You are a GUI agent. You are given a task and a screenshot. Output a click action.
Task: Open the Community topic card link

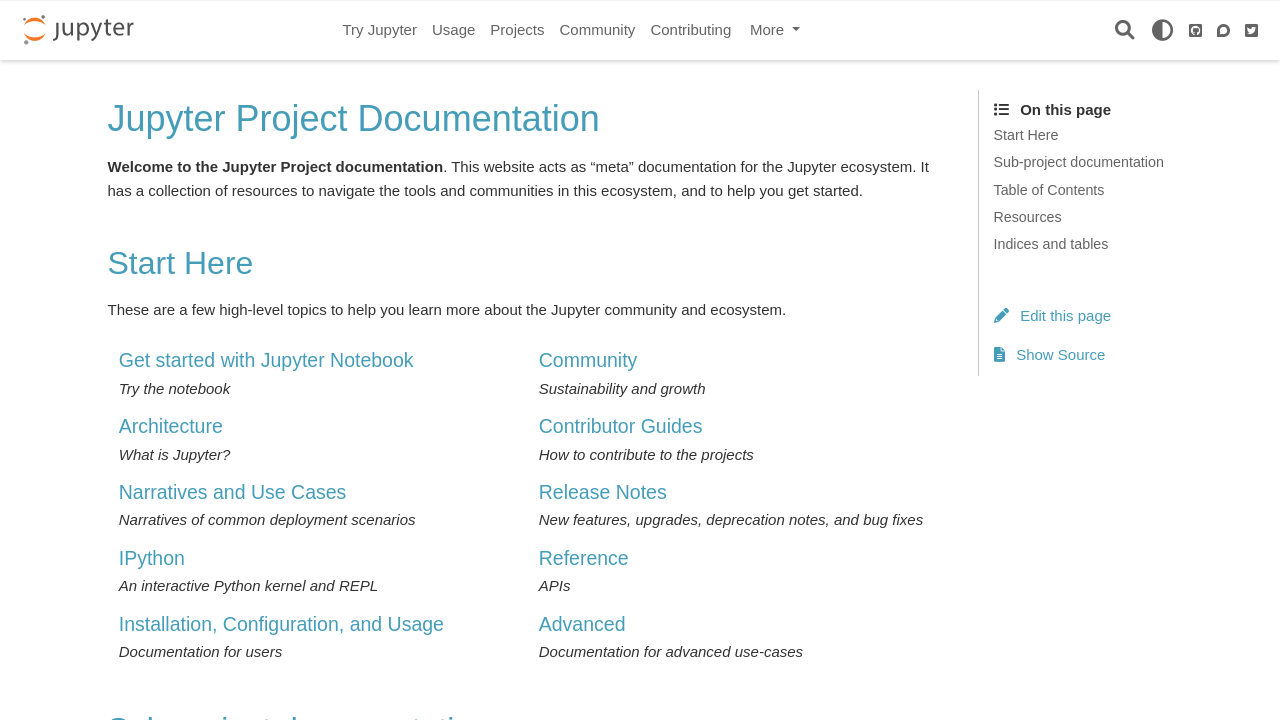pos(588,360)
